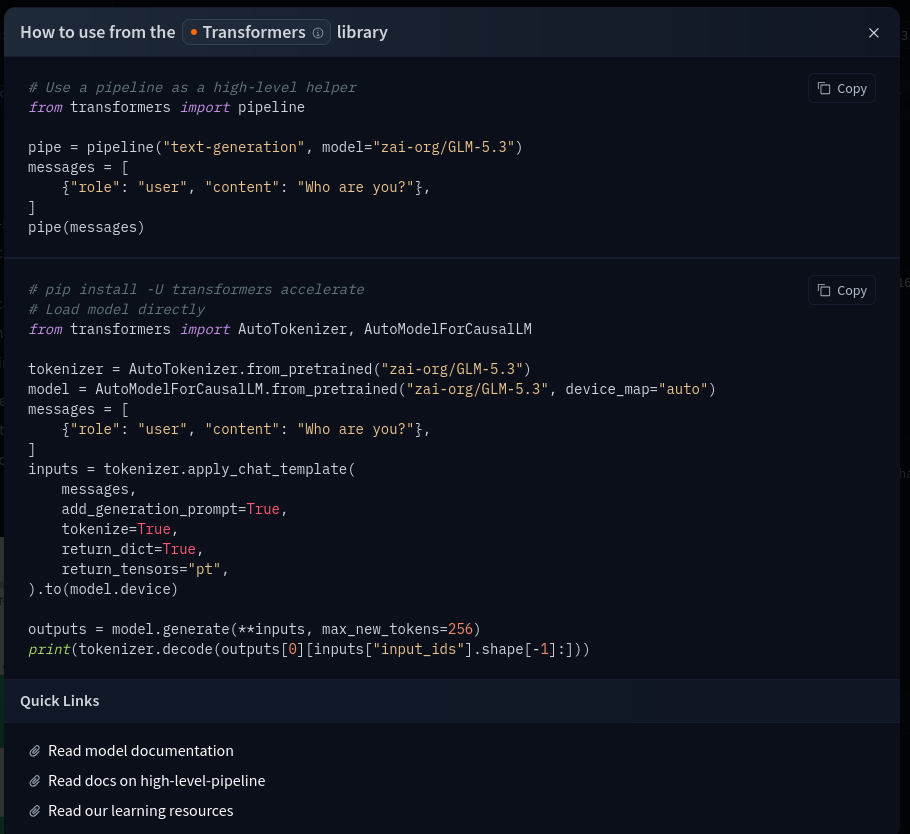Image resolution: width=910 pixels, height=834 pixels.
Task: Click paperclip icon beside high-level-pipeline docs
Action: (35, 781)
